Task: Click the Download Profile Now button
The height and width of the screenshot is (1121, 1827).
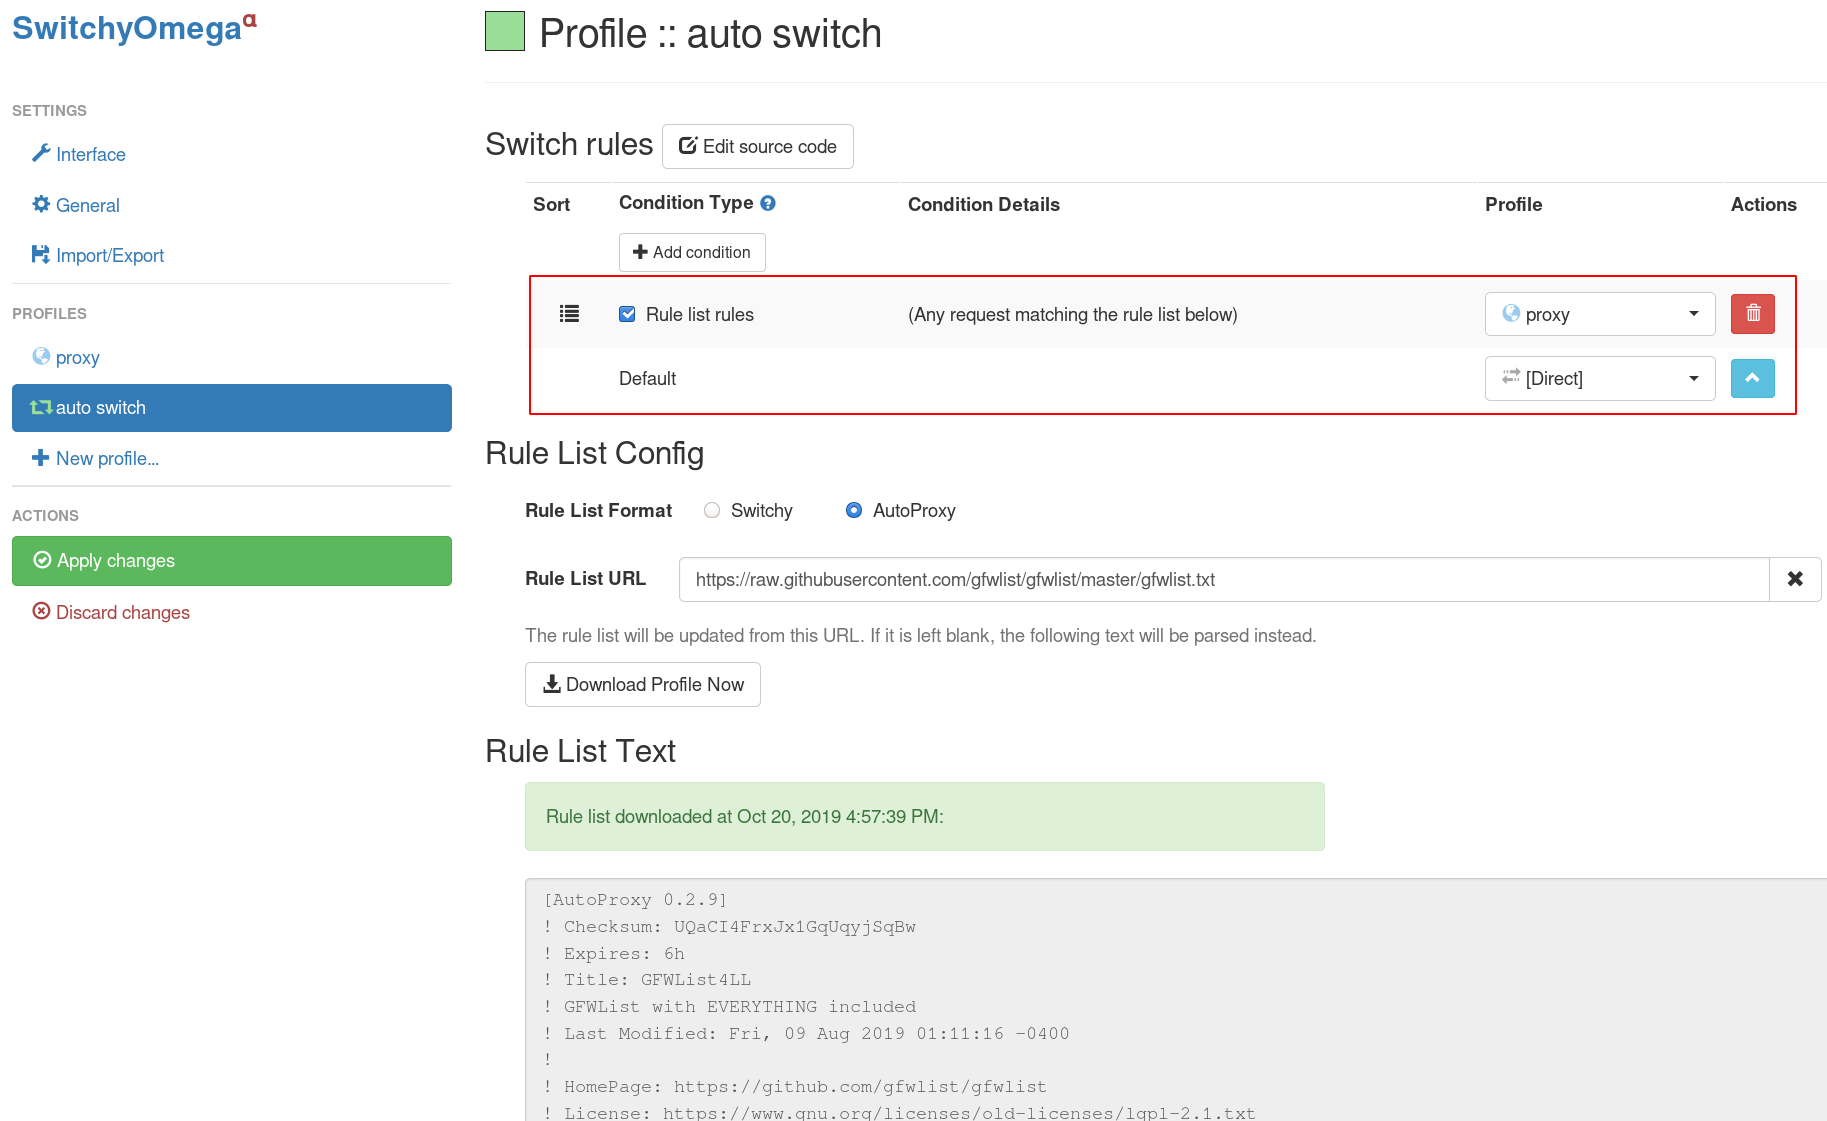Action: point(643,684)
